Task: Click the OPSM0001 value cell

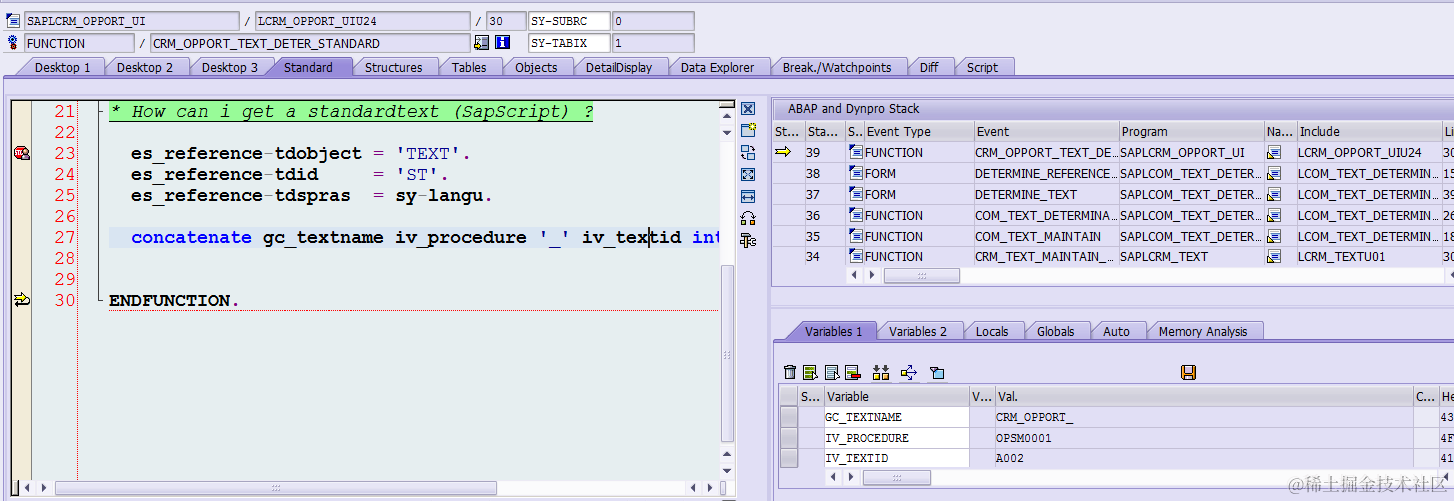Action: pyautogui.click(x=1203, y=438)
